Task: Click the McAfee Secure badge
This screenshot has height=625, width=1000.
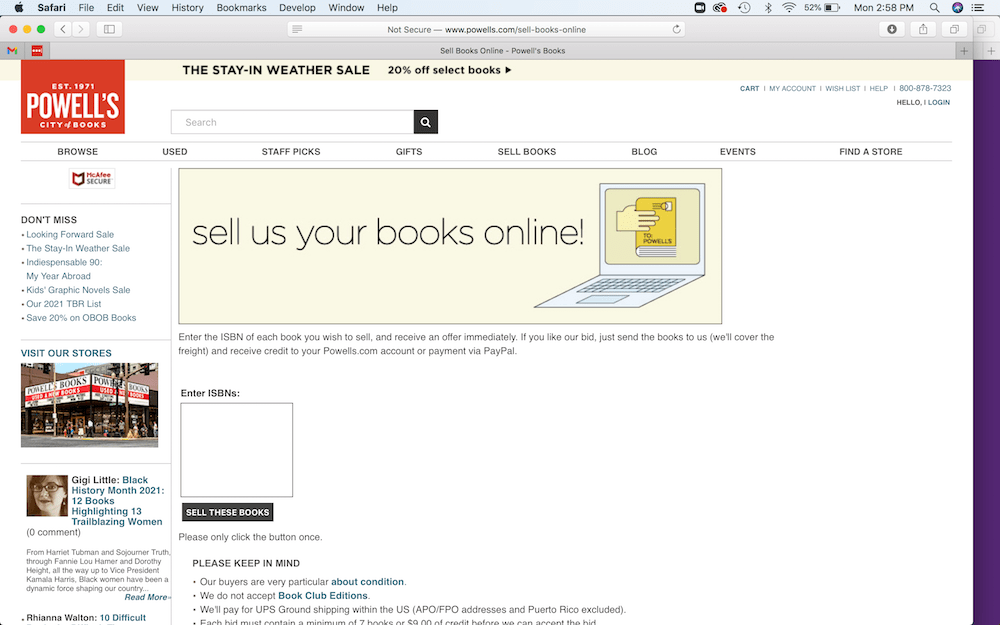Action: tap(94, 178)
